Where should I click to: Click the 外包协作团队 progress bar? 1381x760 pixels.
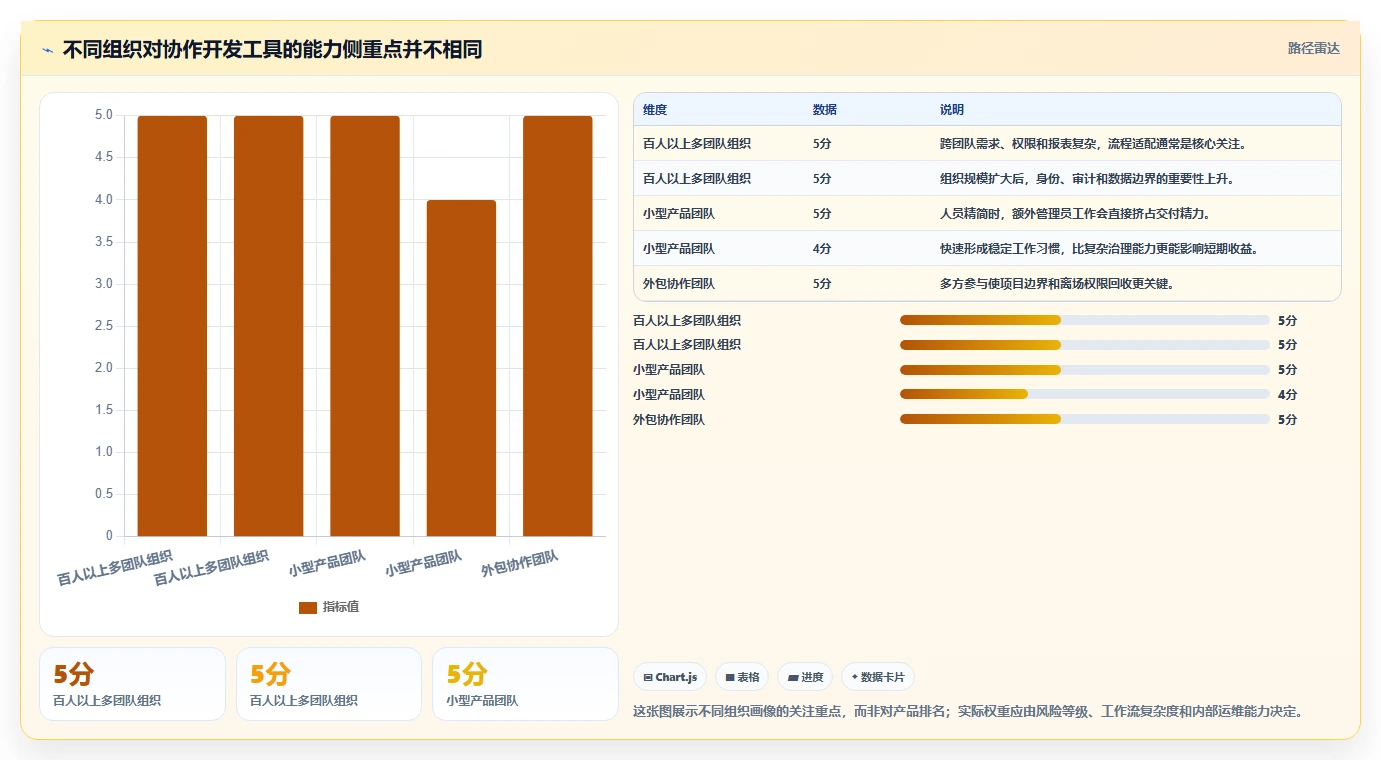(1084, 420)
